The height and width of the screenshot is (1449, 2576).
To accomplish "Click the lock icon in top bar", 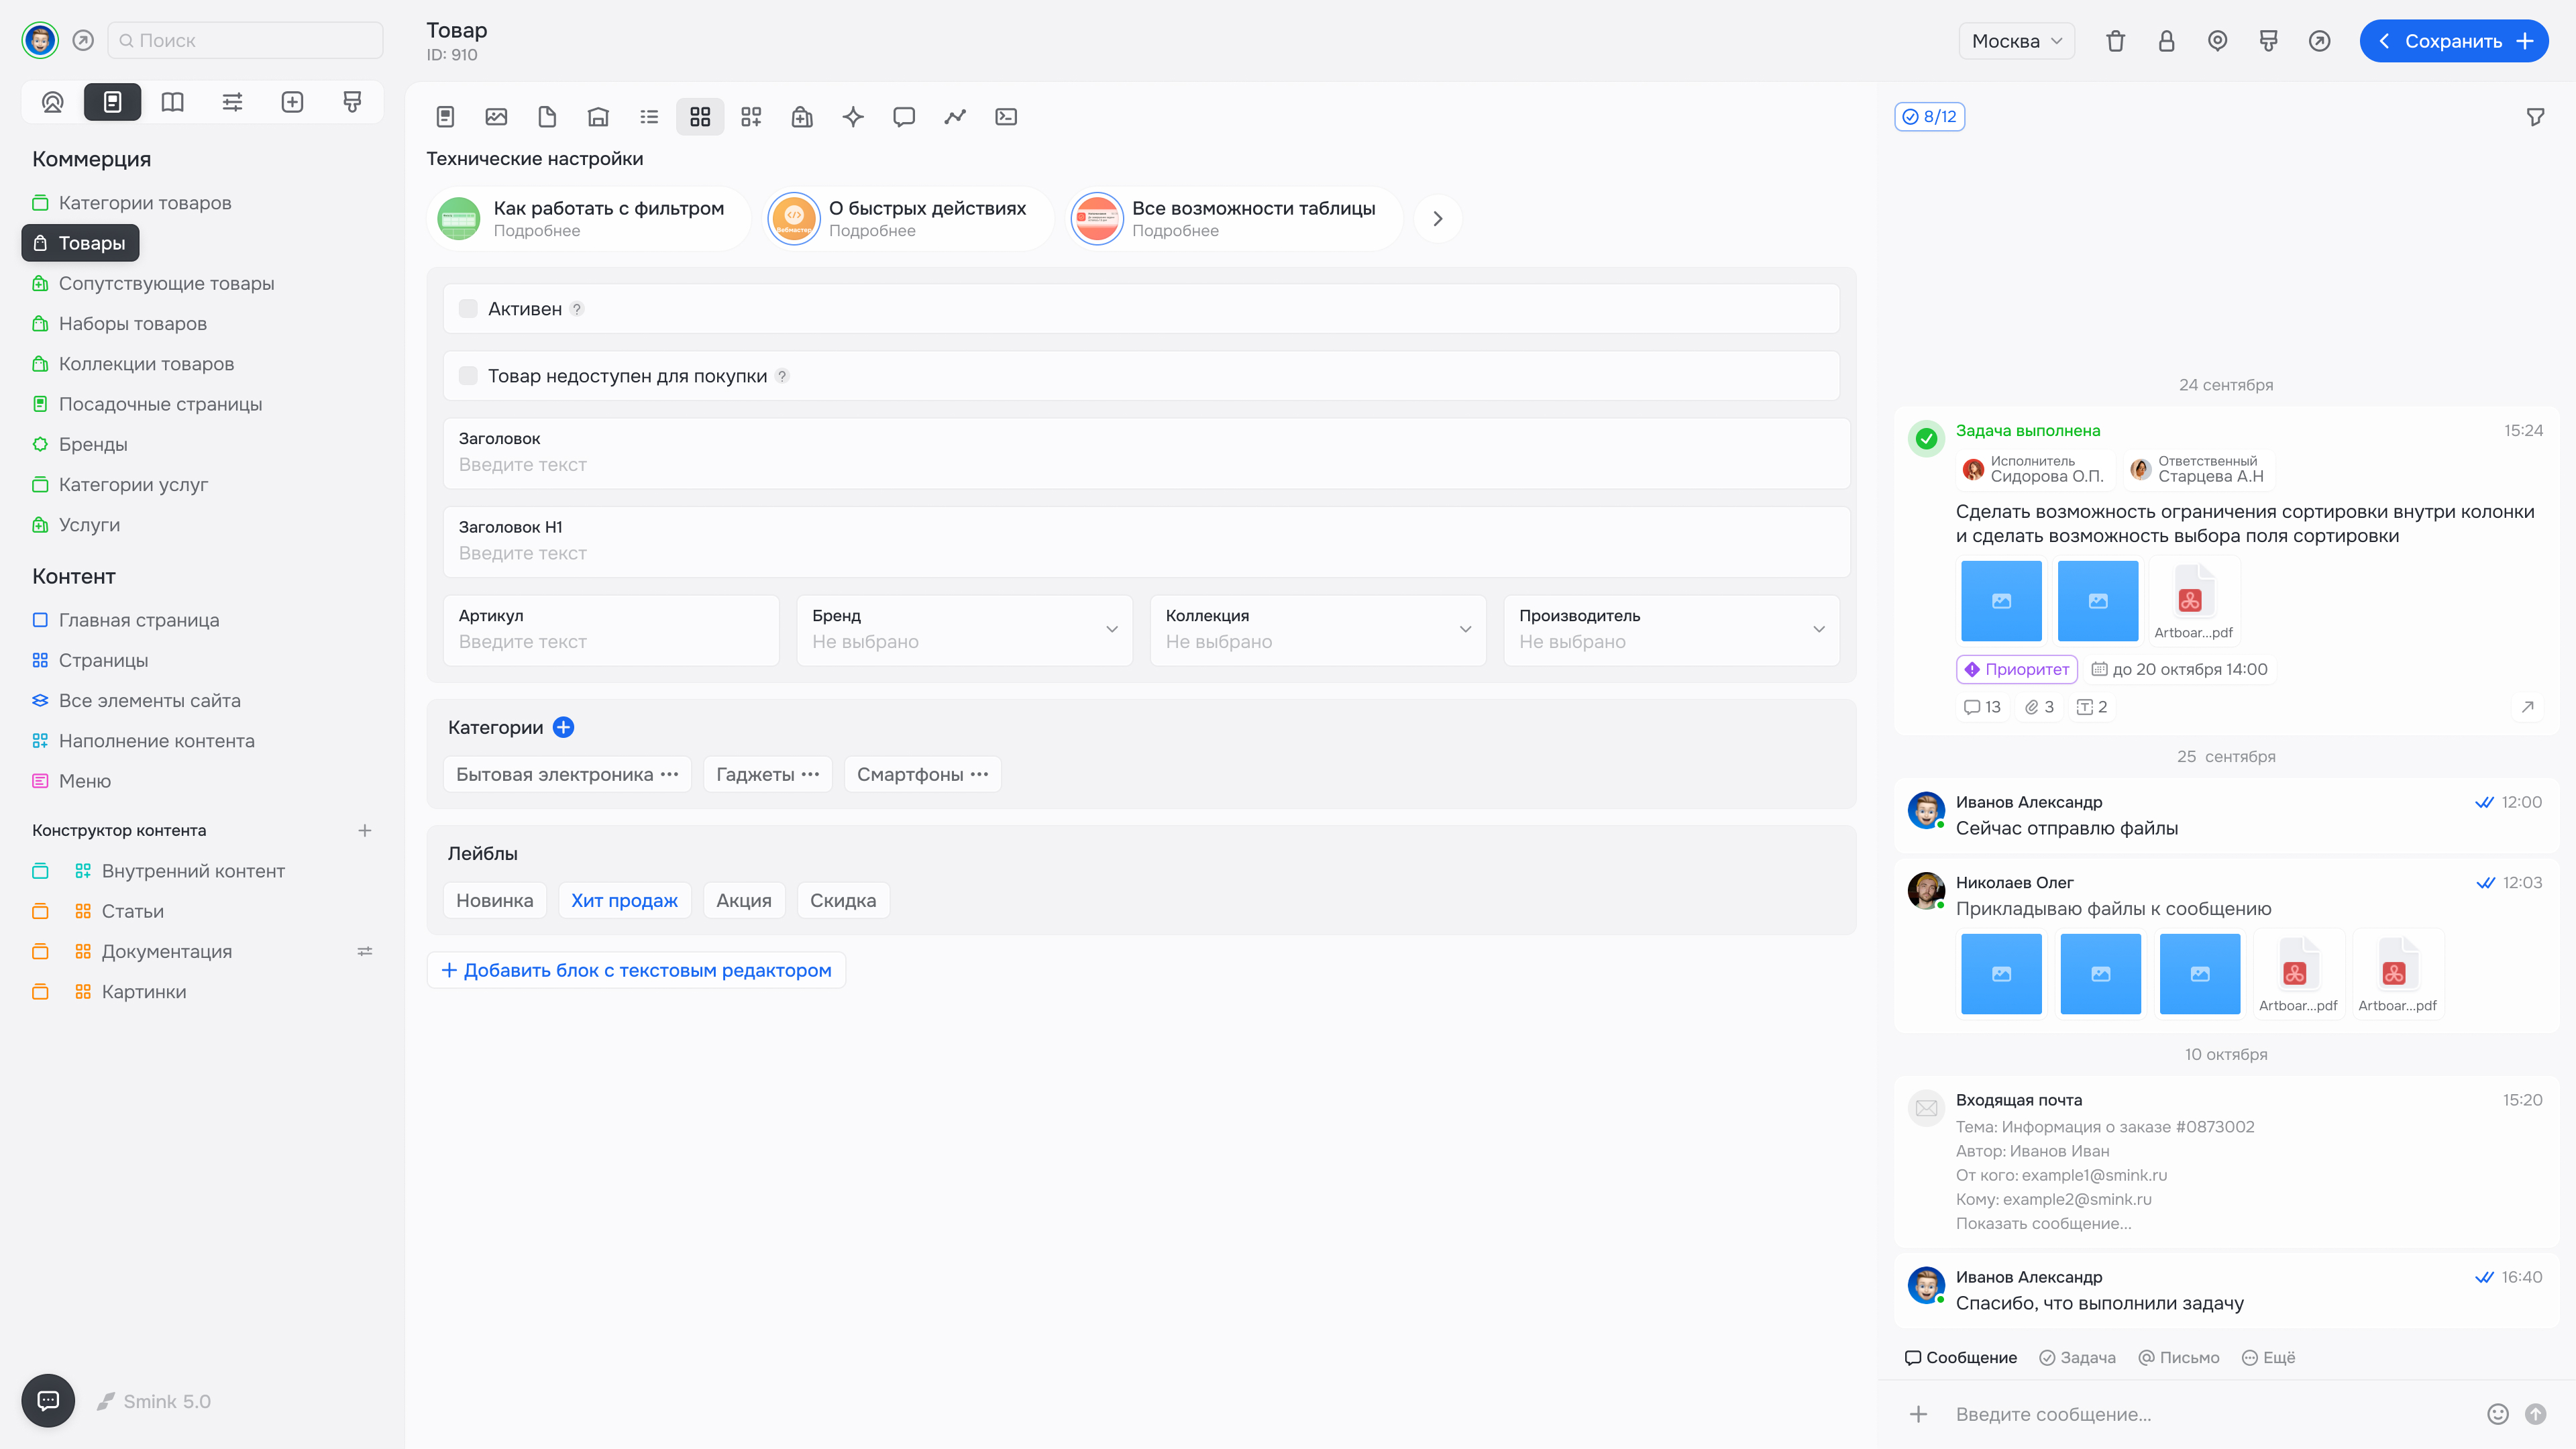I will coord(2166,41).
